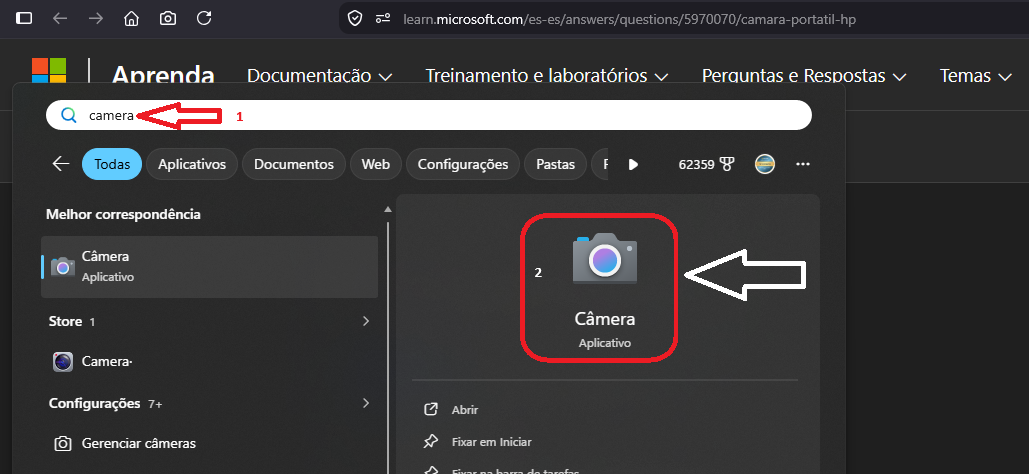1029x474 pixels.
Task: Open the rewards trophy points icon
Action: (727, 165)
